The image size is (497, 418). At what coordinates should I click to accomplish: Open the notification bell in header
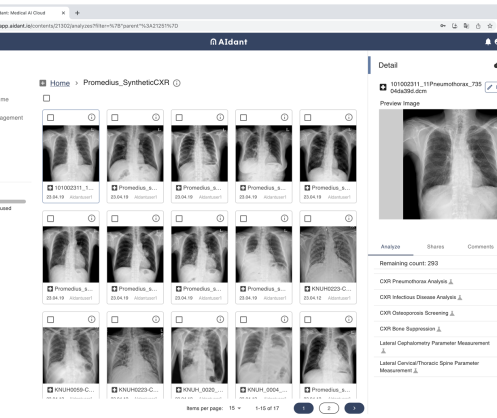pyautogui.click(x=488, y=42)
